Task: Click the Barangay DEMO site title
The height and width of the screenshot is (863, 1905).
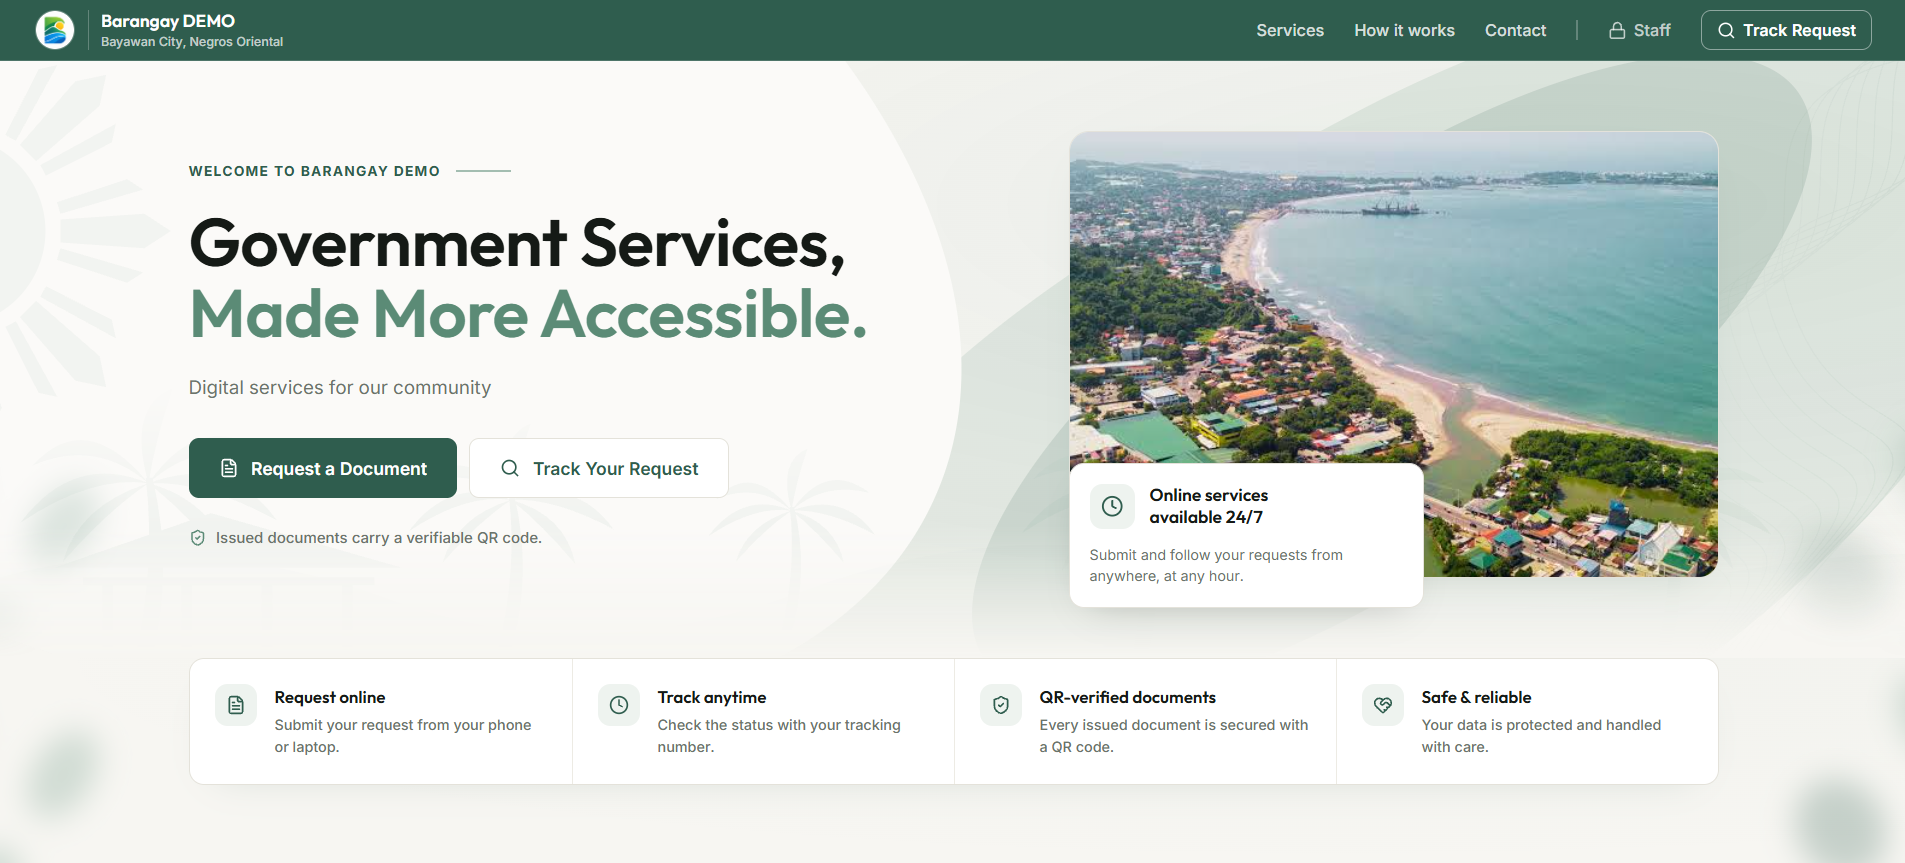Action: tap(168, 21)
